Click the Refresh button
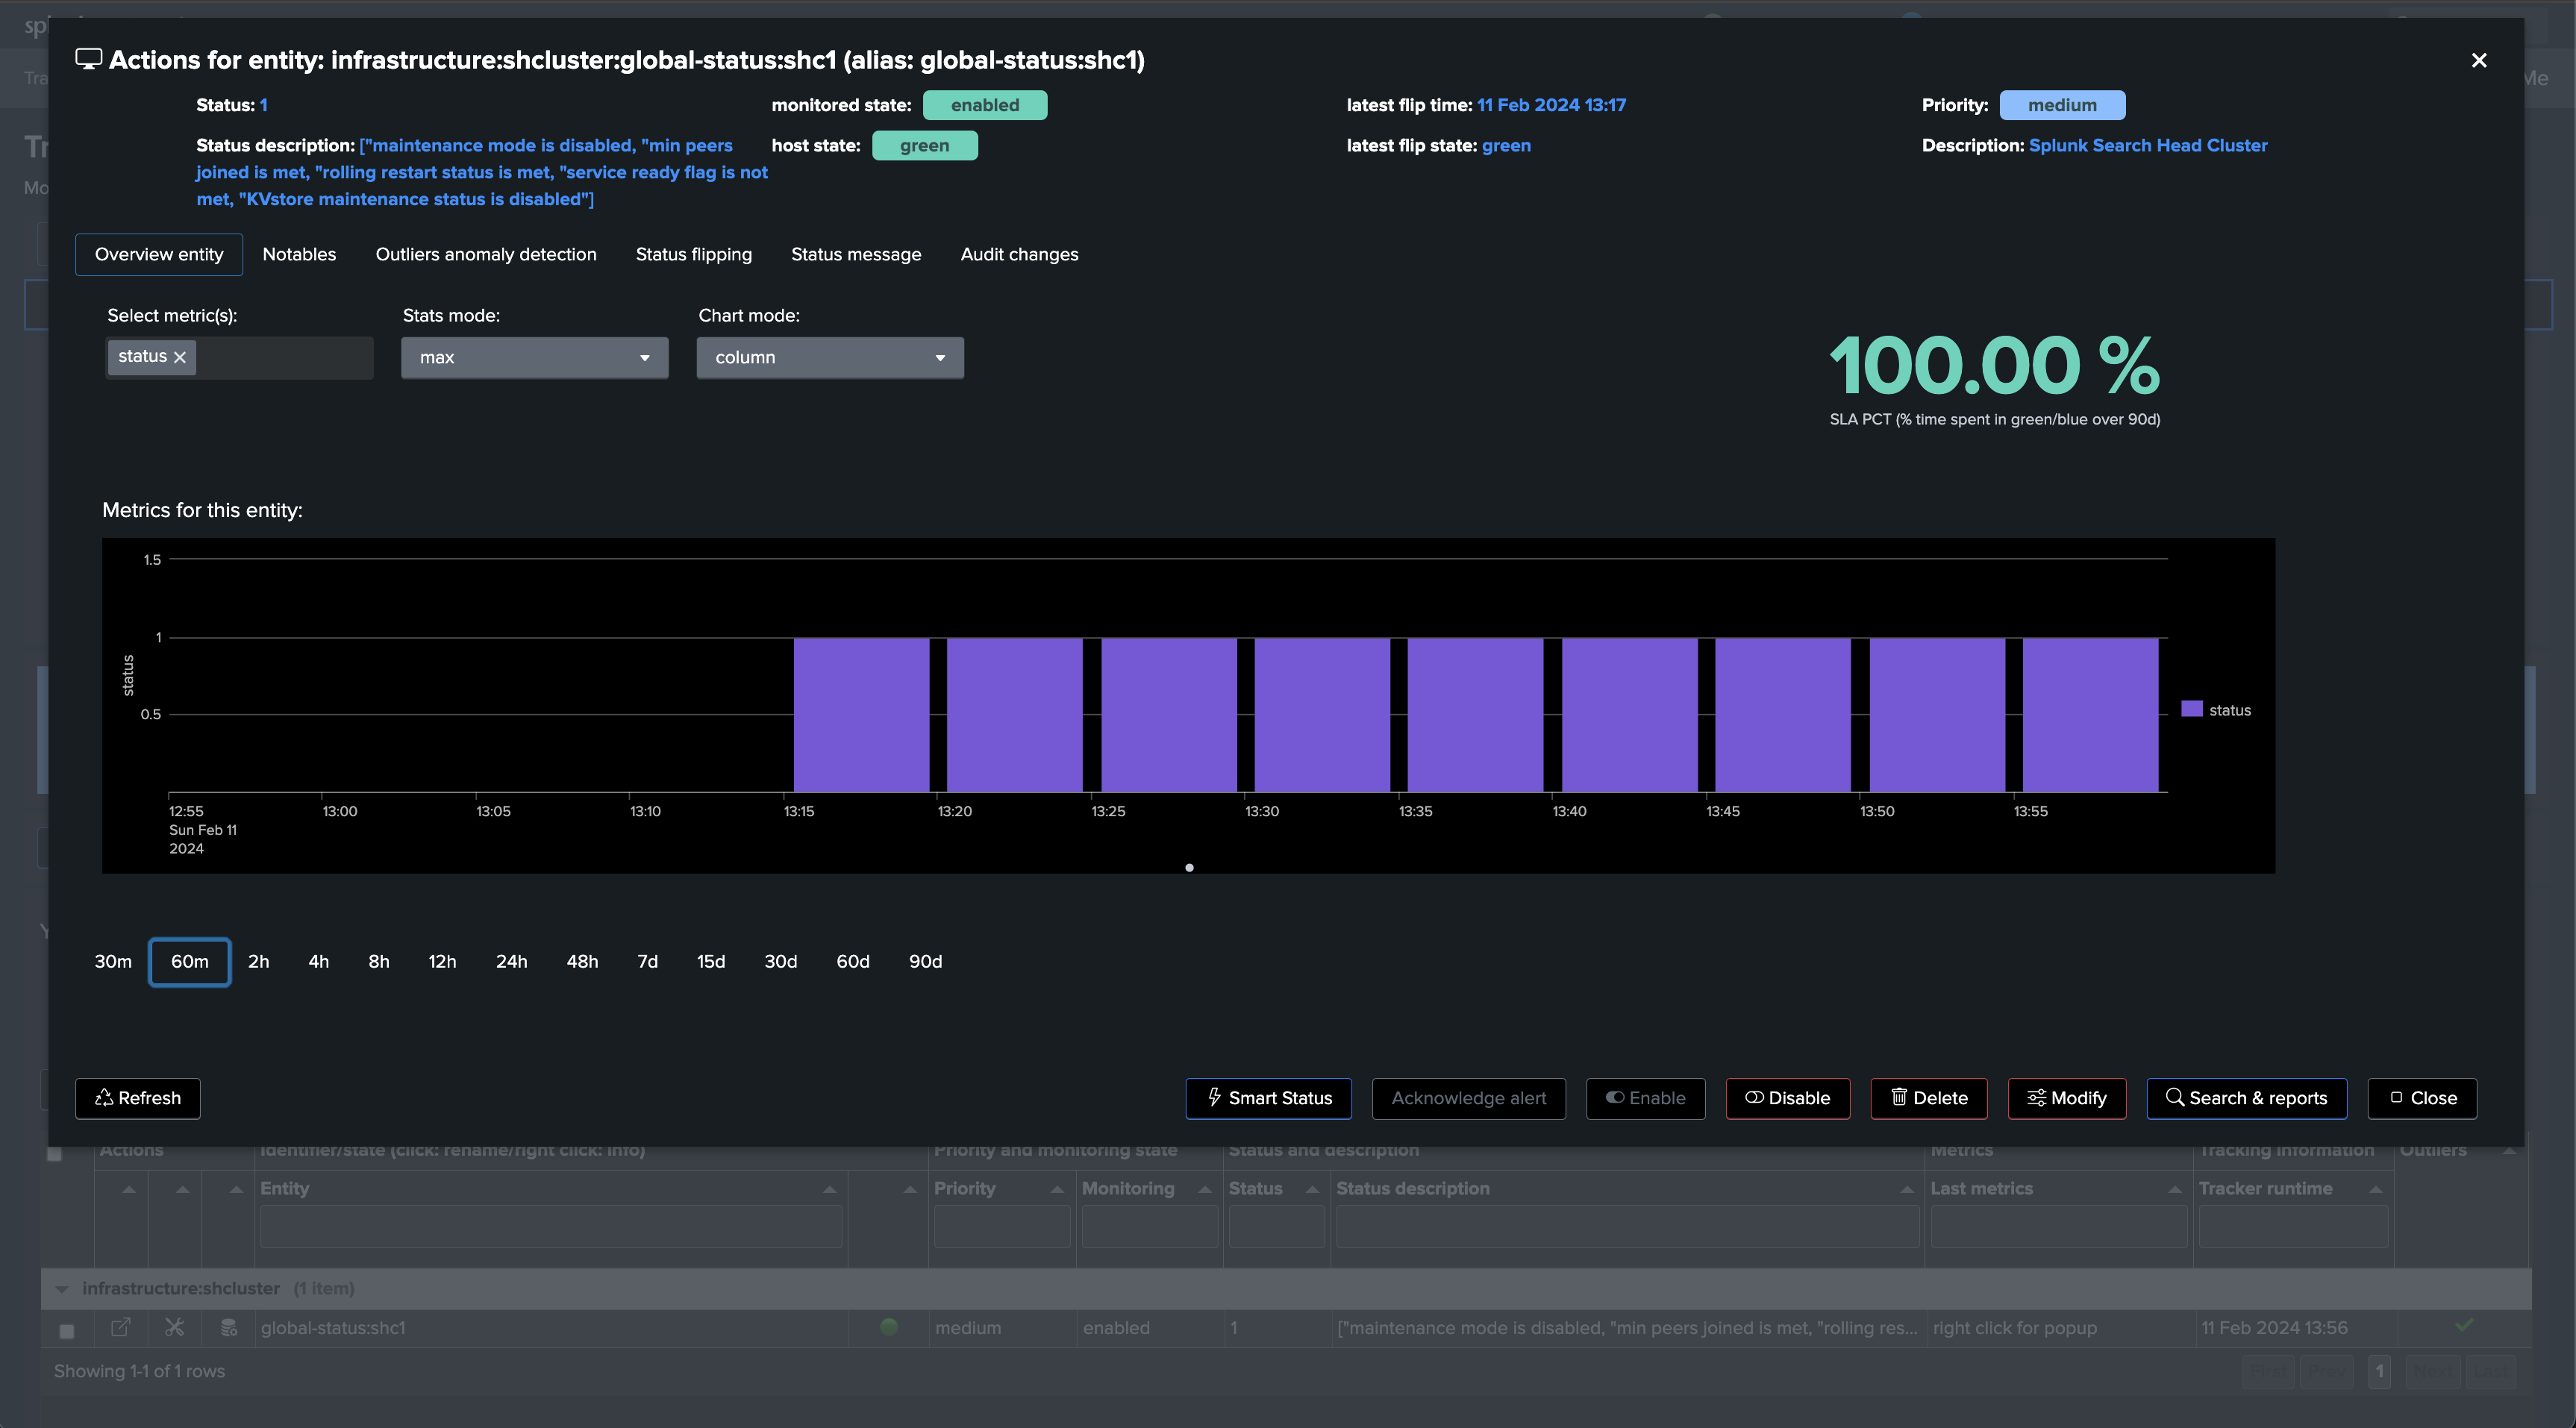Image resolution: width=2576 pixels, height=1428 pixels. (138, 1098)
